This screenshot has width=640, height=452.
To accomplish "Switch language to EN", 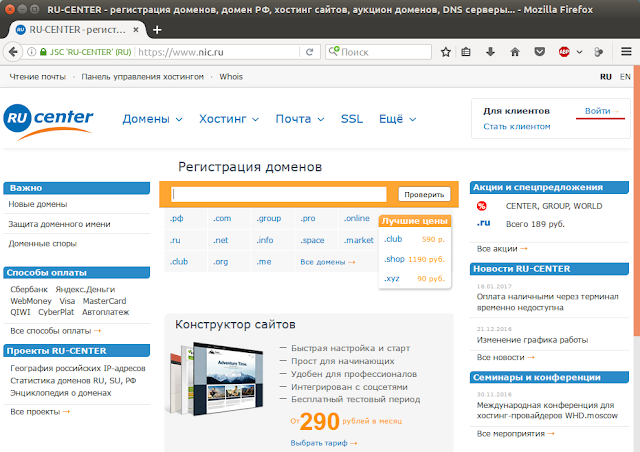I will pos(625,77).
